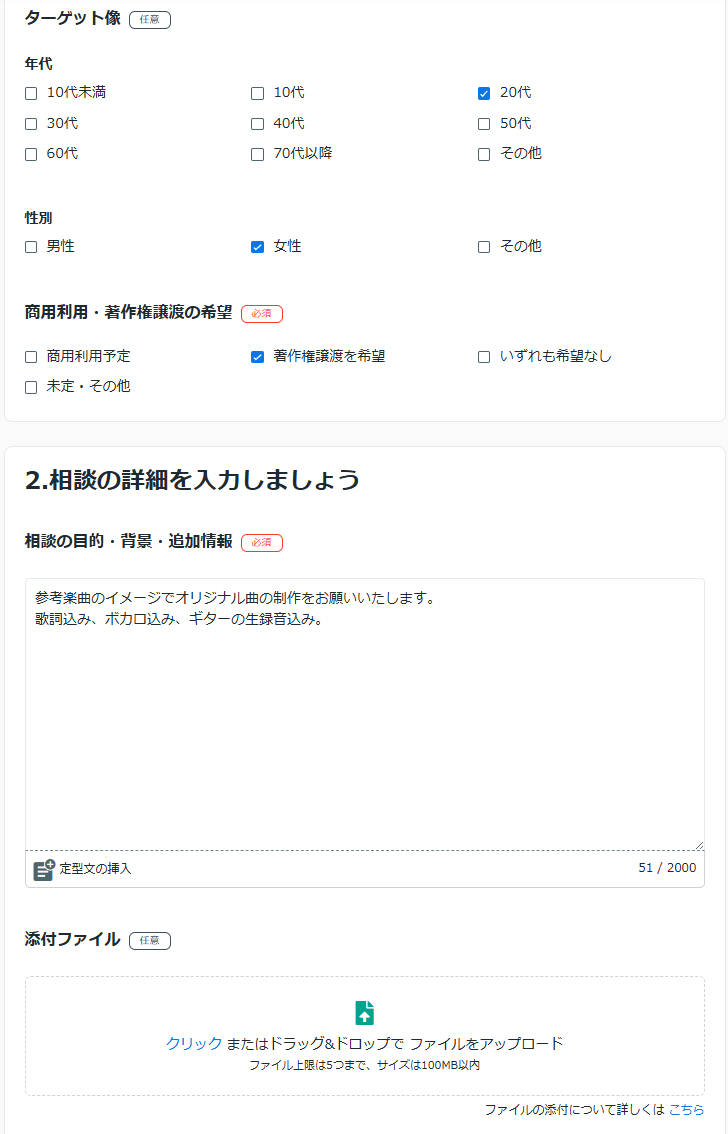Screen dimensions: 728x1134
Task: Click またはドラッグ&ドロップで ファイルをアップロード text
Action: pyautogui.click(x=395, y=1044)
